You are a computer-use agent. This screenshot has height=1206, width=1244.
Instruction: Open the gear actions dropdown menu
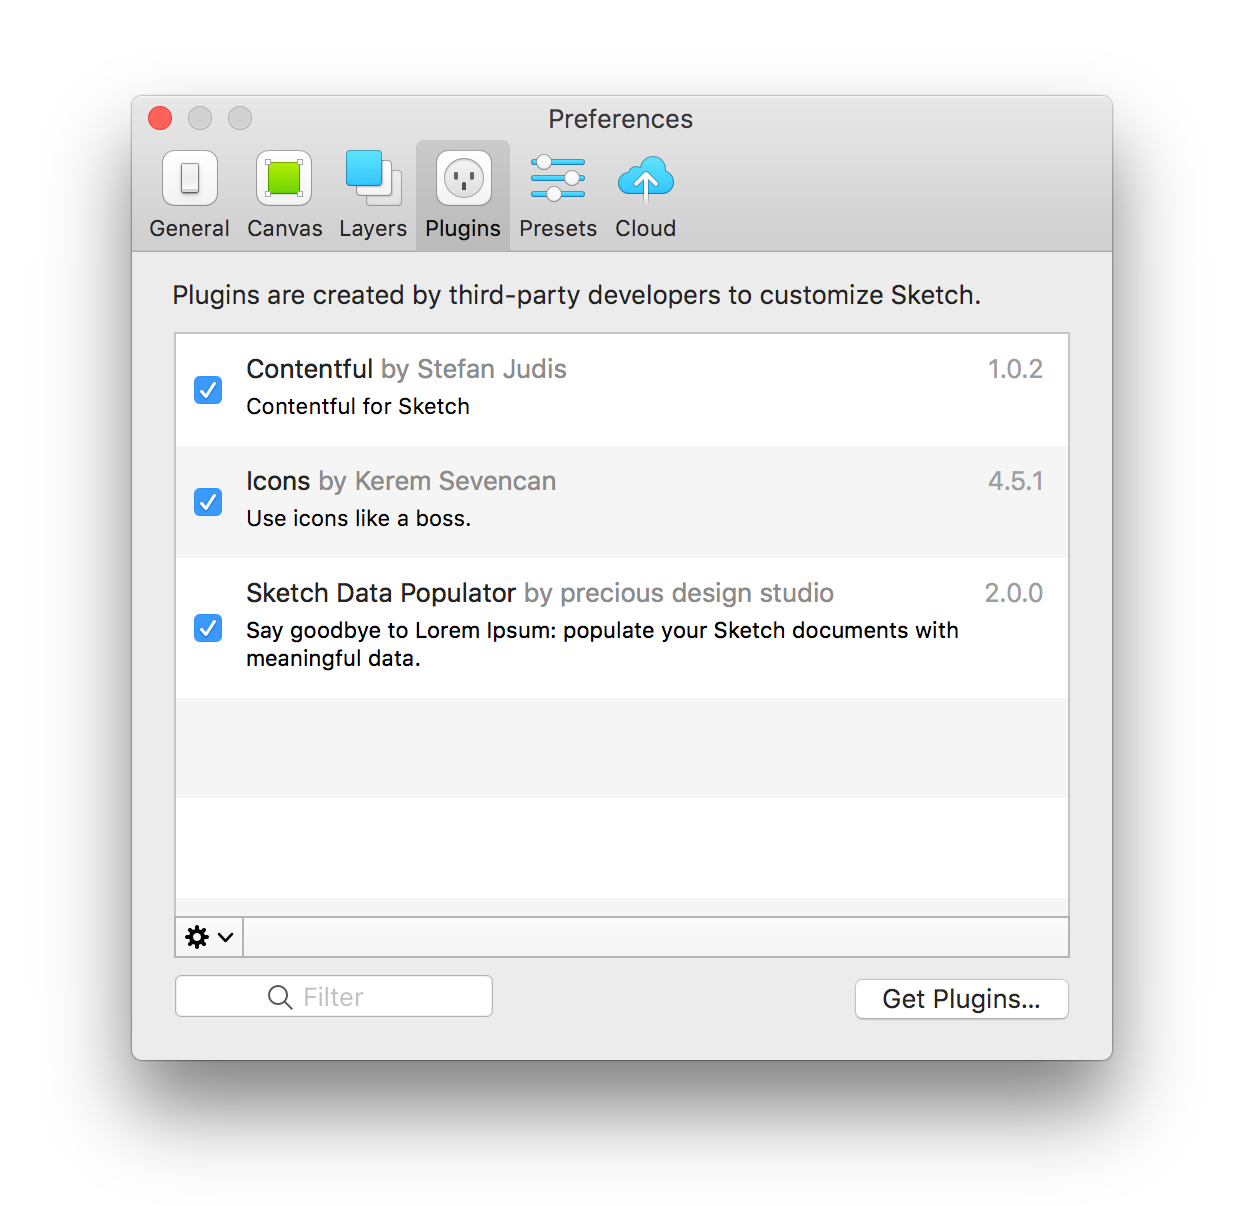coord(209,937)
